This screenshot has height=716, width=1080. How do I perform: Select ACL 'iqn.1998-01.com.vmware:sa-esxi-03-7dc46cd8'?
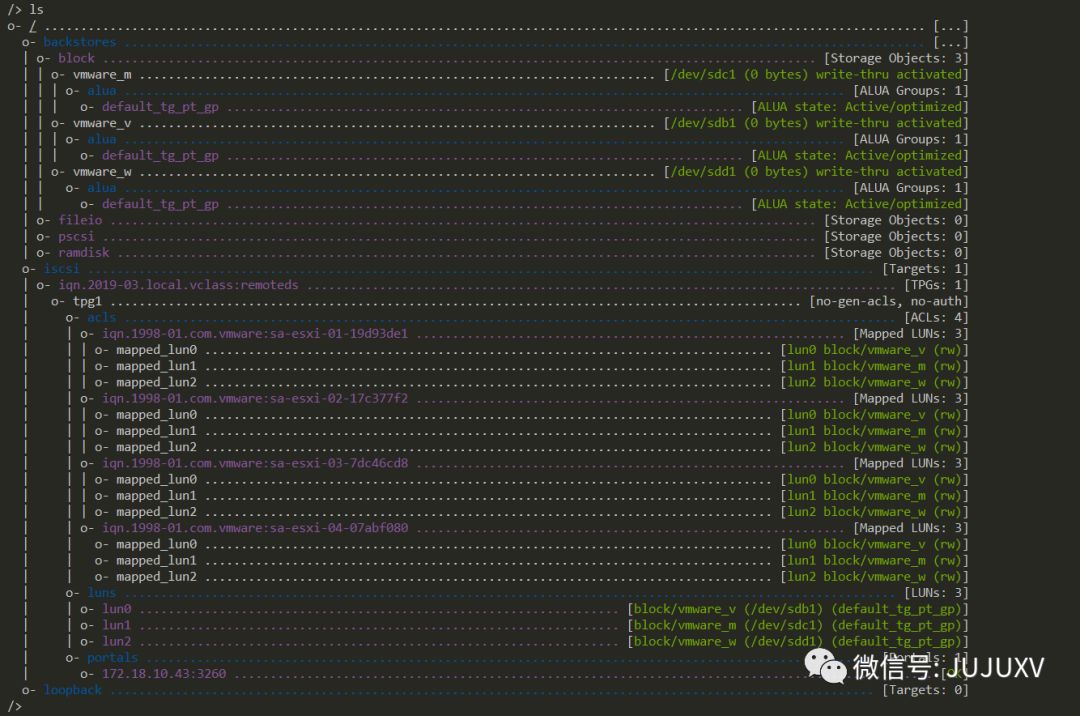[255, 463]
